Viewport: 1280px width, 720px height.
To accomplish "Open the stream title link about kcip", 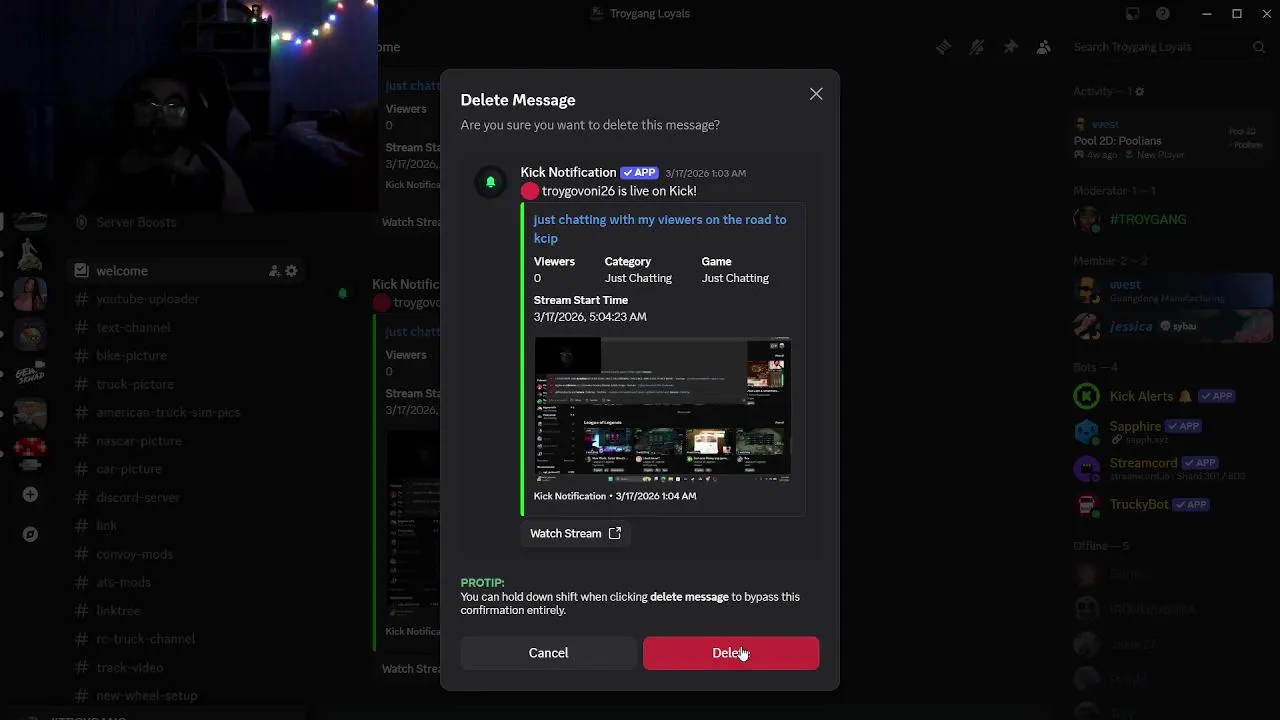I will (660, 229).
